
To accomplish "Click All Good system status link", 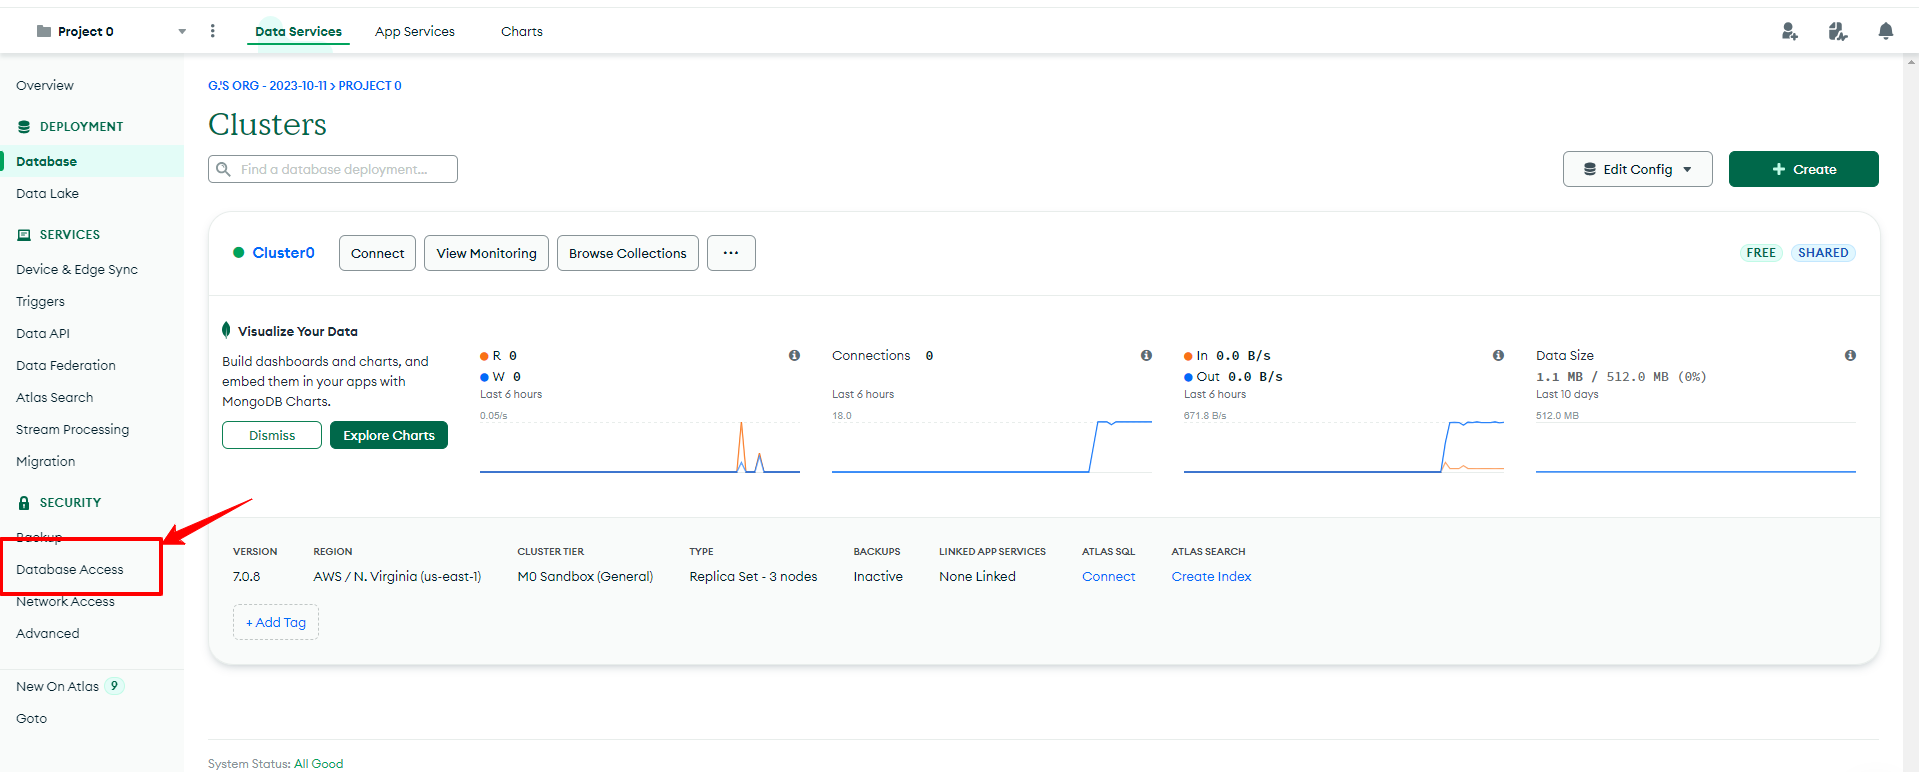I will tap(318, 763).
